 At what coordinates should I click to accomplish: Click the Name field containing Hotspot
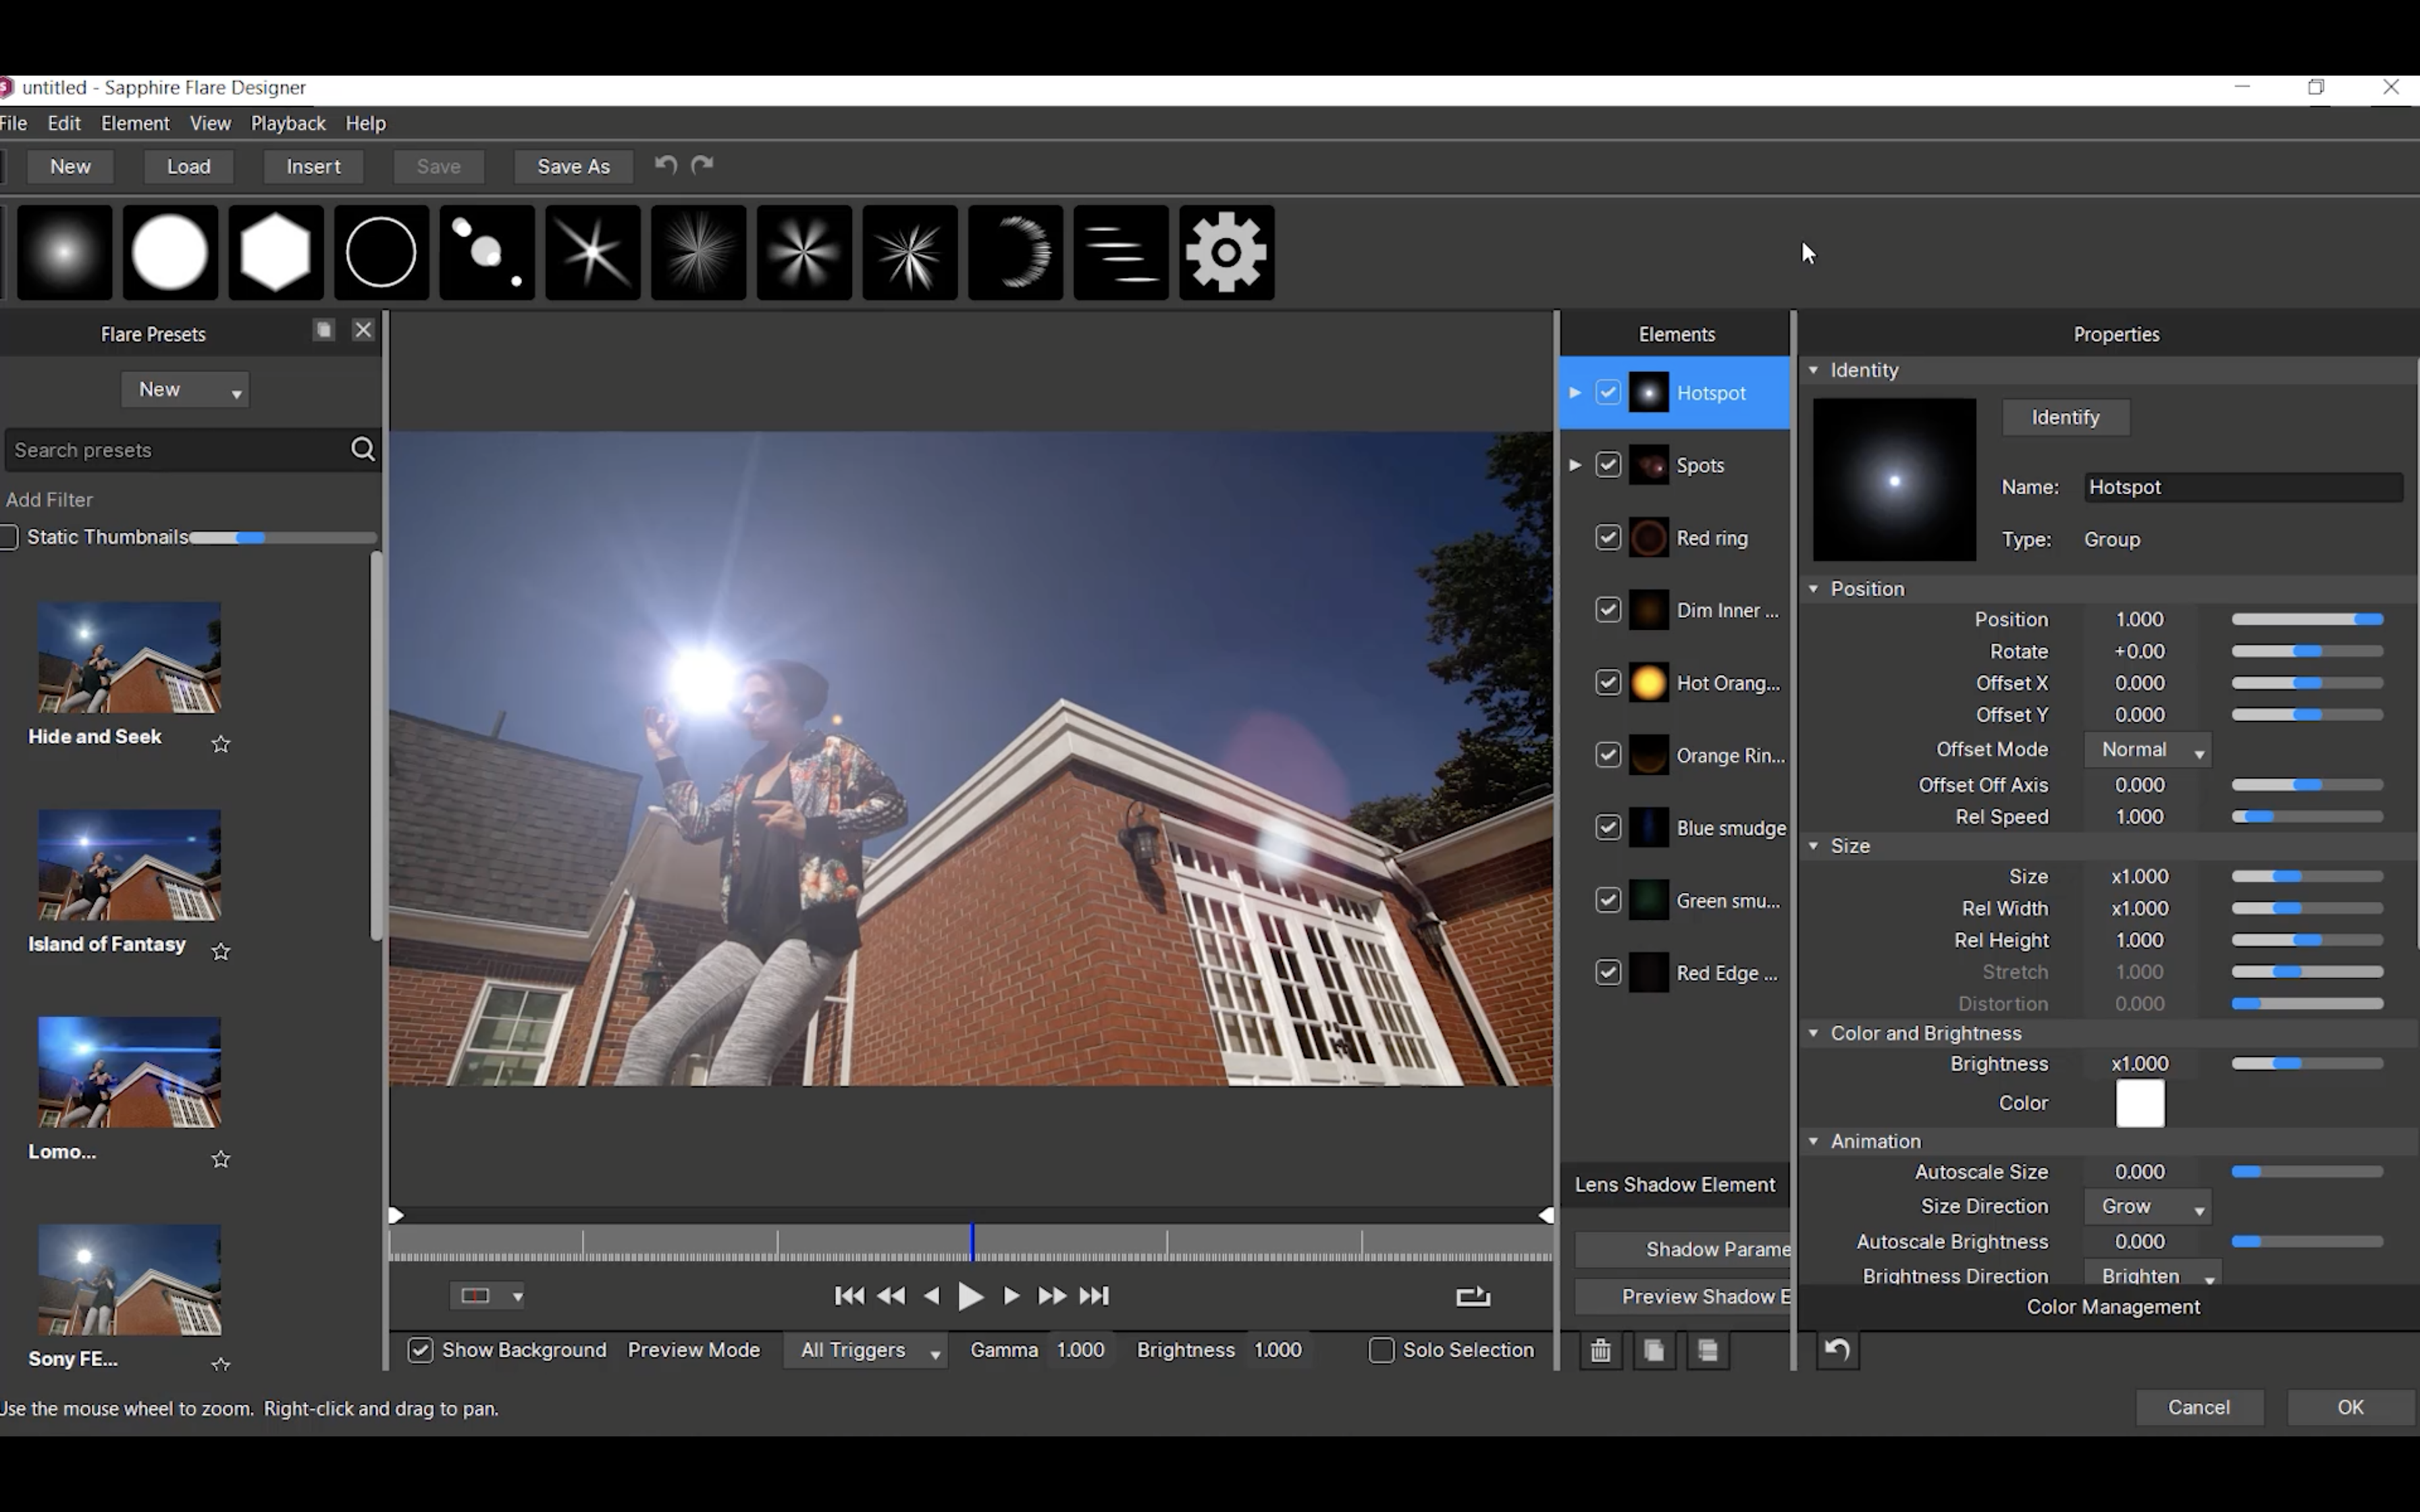point(2244,487)
